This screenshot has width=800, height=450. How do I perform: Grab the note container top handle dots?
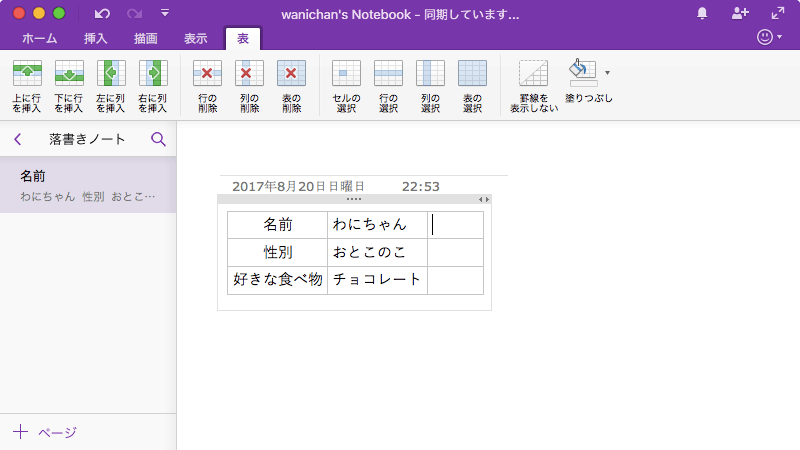[354, 199]
